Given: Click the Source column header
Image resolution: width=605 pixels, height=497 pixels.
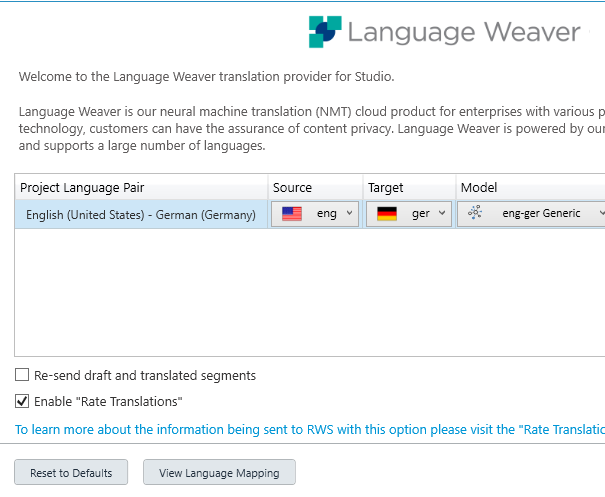Looking at the screenshot, I should [x=315, y=187].
